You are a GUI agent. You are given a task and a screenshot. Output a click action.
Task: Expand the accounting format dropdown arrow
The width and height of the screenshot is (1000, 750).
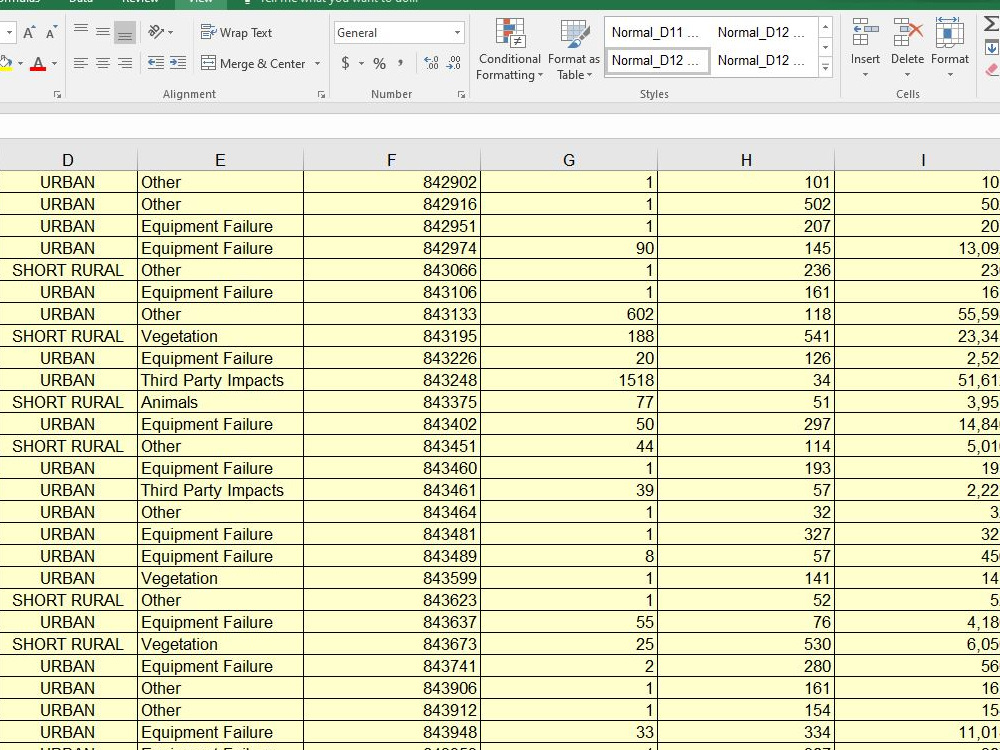(x=361, y=64)
